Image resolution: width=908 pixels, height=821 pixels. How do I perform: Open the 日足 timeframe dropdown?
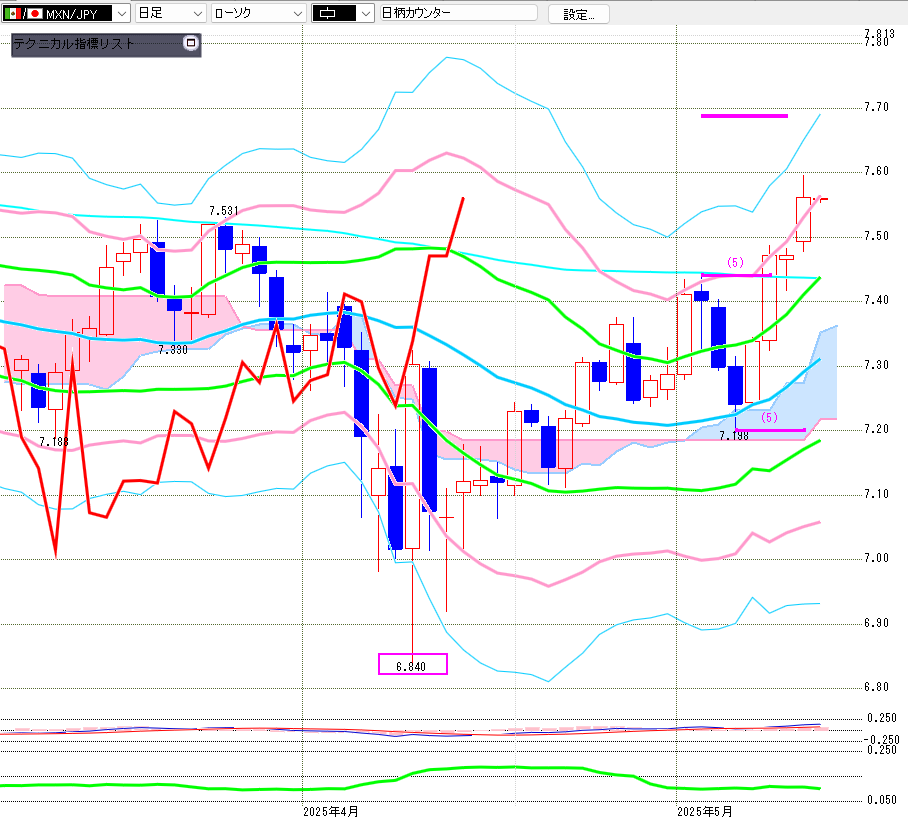[170, 13]
